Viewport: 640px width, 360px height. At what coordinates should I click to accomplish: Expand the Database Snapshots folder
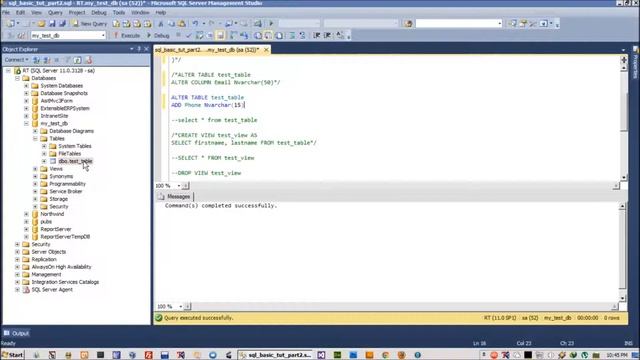click(26, 93)
